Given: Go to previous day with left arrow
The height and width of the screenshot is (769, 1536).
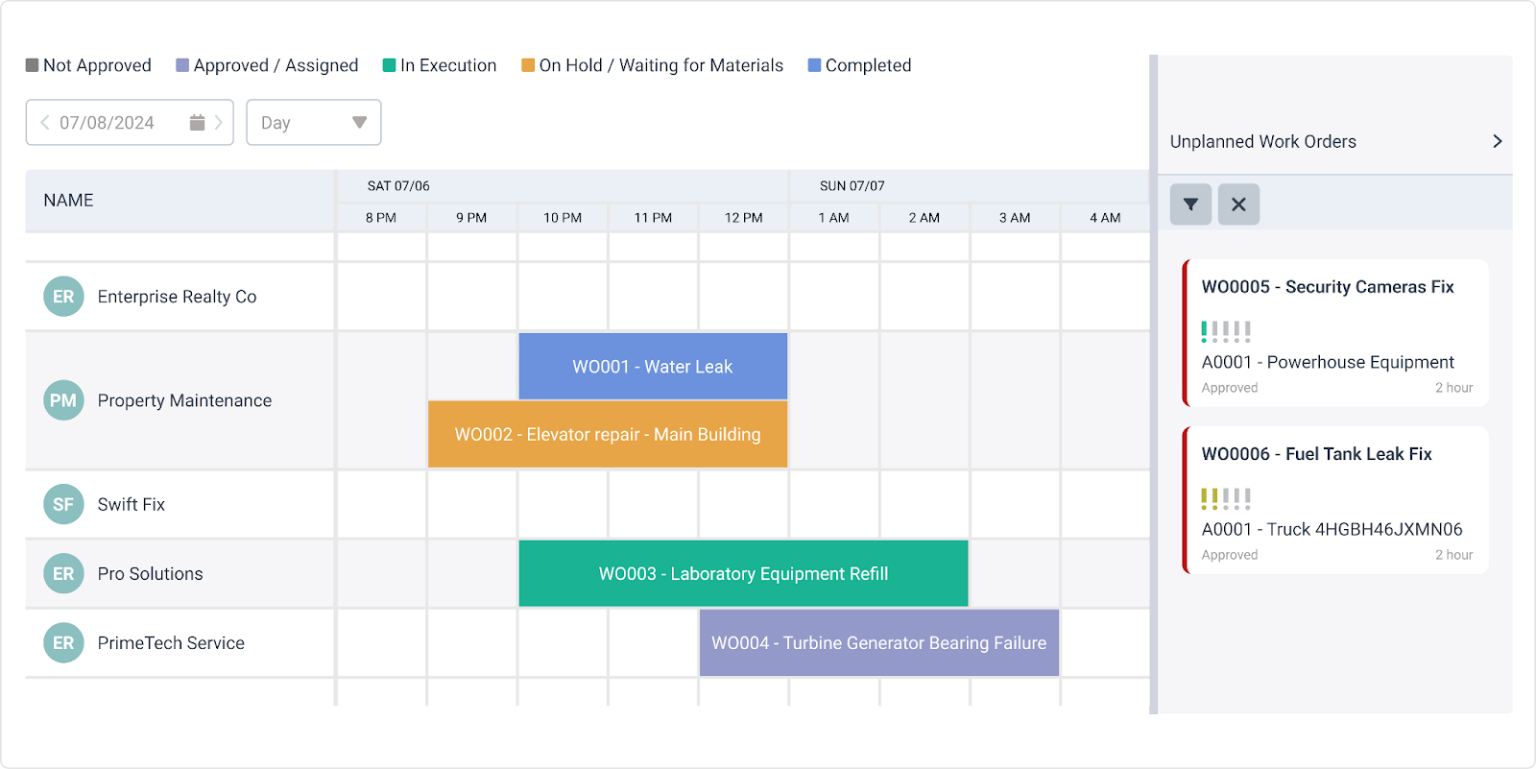Looking at the screenshot, I should 45,121.
